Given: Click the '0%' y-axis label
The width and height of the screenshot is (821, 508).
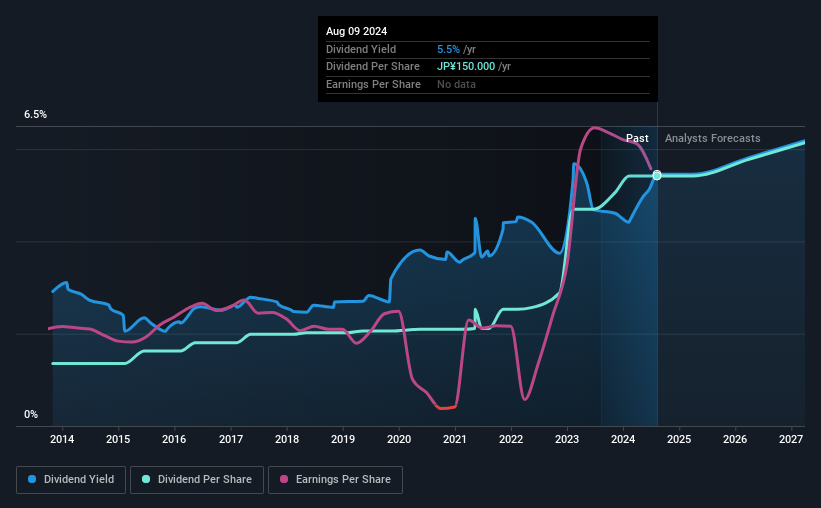Looking at the screenshot, I should (x=31, y=414).
